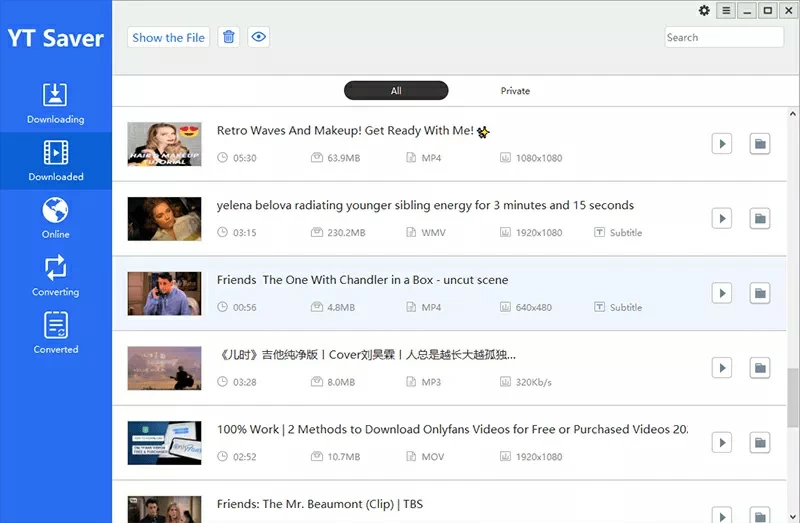The height and width of the screenshot is (523, 800).
Task: Click the trash delete icon
Action: pos(229,37)
